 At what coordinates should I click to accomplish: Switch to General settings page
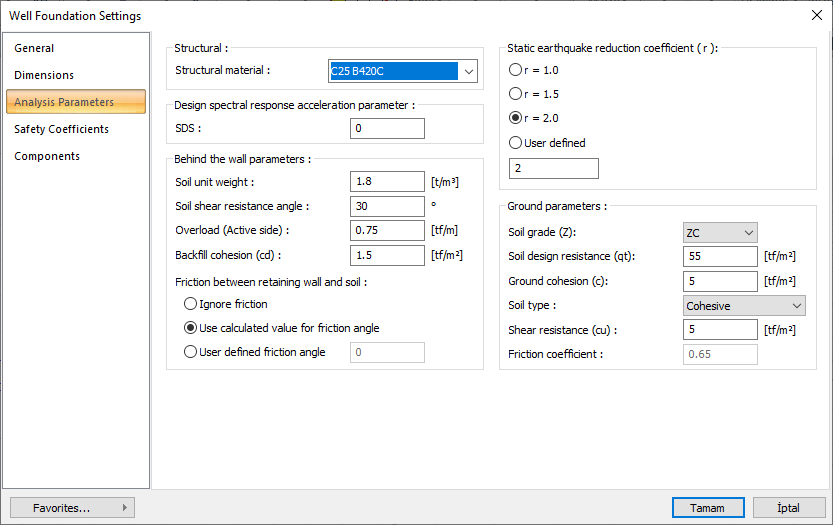(35, 48)
